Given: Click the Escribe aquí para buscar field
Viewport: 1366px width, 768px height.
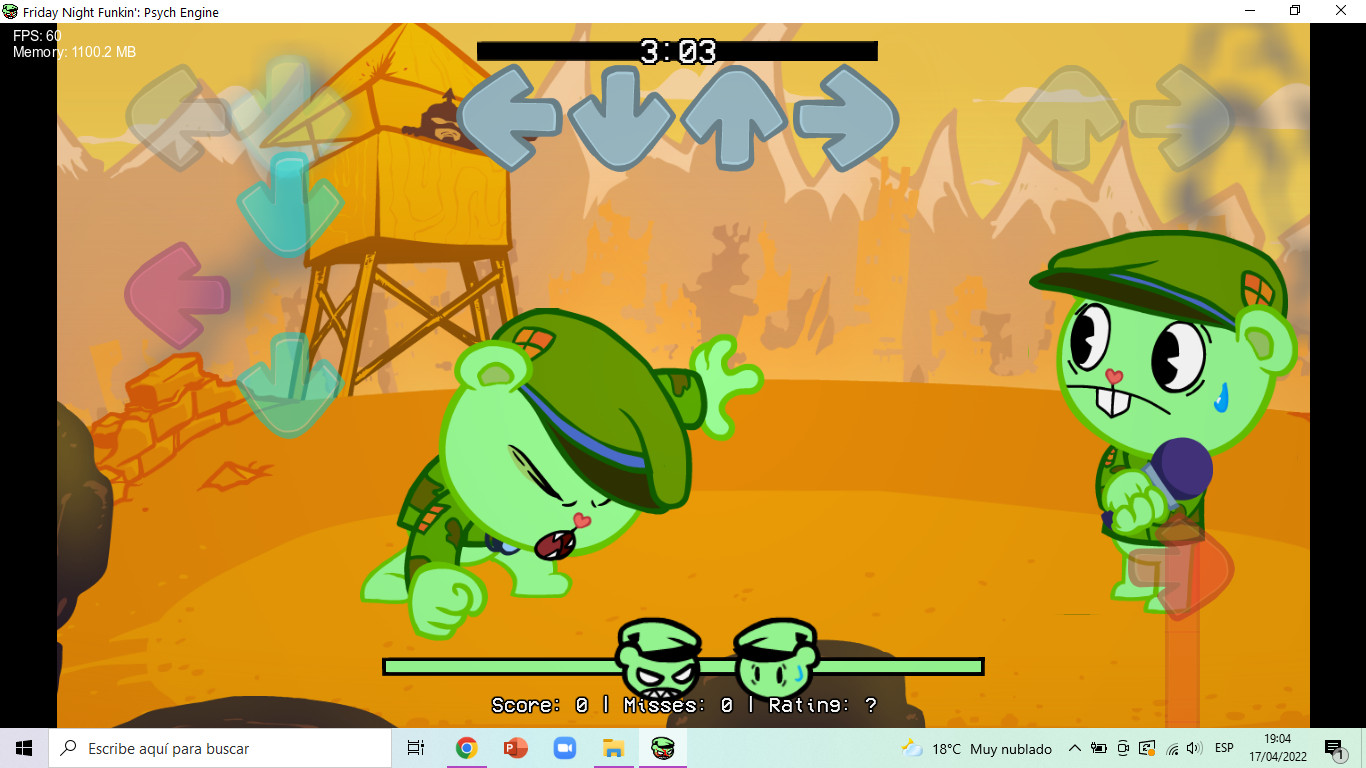Looking at the screenshot, I should pyautogui.click(x=220, y=748).
